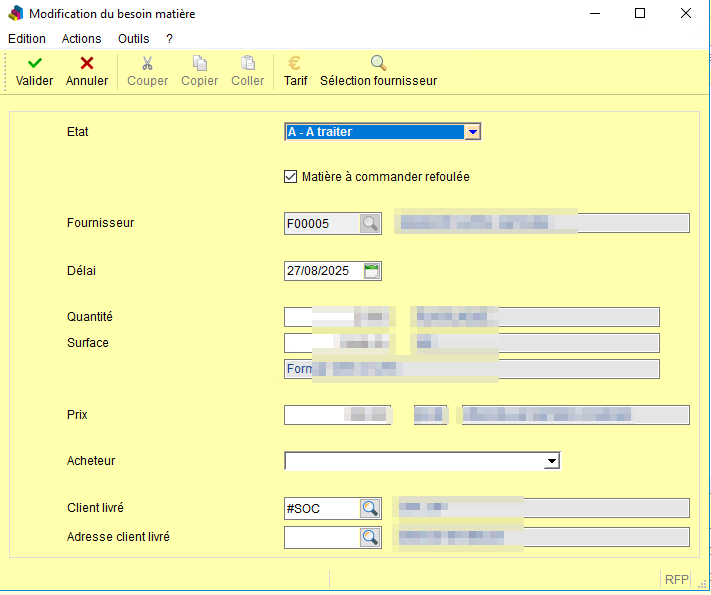Screen dimensions: 711x595
Task: Open Sélection fournisseur magnifier tool
Action: click(378, 63)
